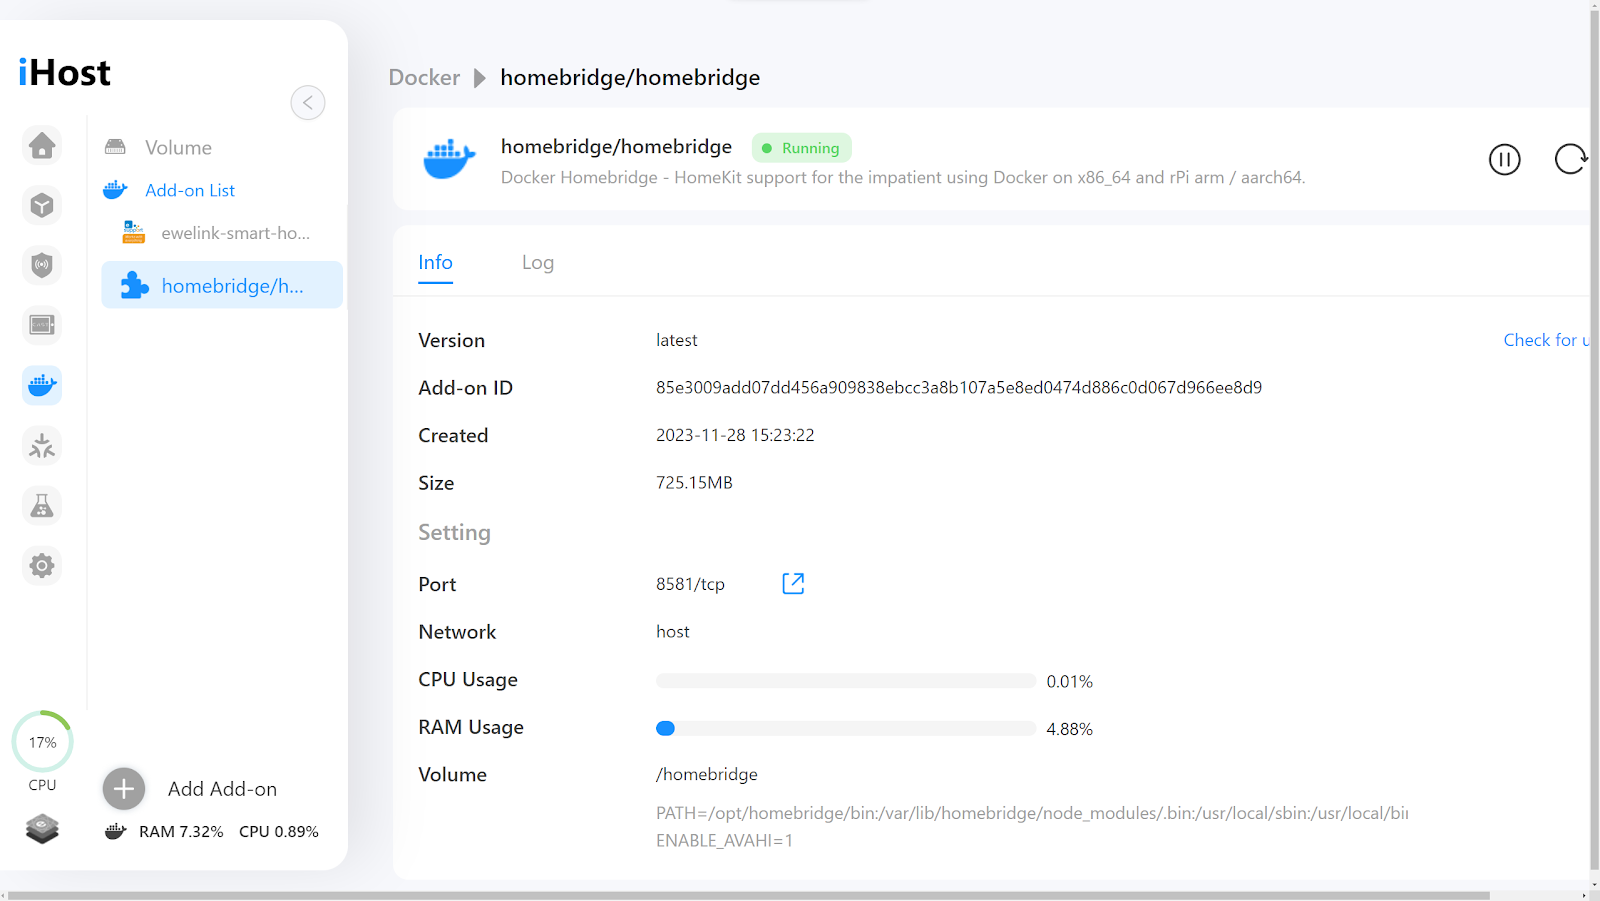1600x901 pixels.
Task: Click the 4.88% RAM usage value
Action: 1069,729
